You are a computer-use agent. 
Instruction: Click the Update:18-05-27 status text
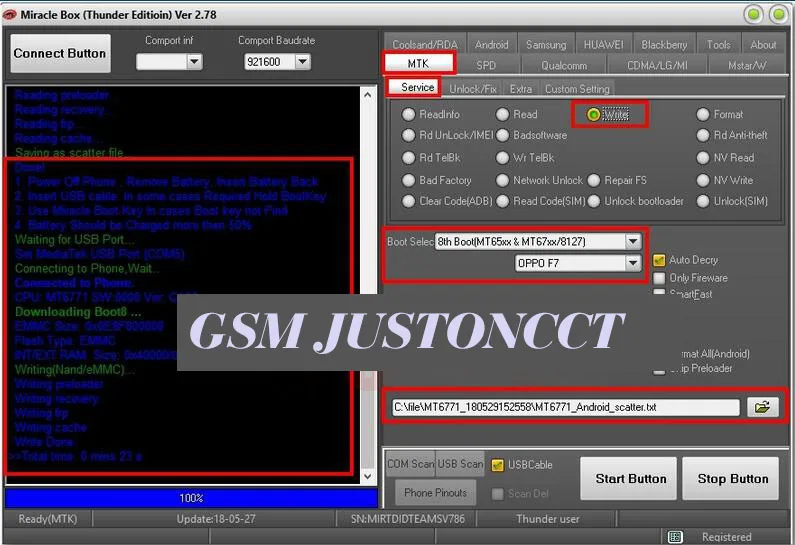point(216,519)
